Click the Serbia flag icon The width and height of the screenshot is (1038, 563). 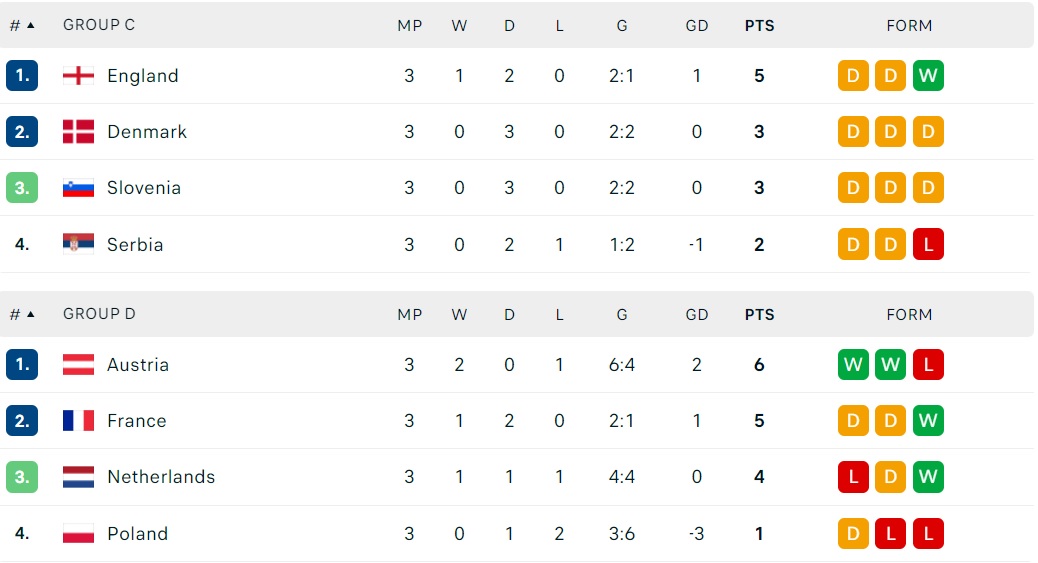coord(78,244)
